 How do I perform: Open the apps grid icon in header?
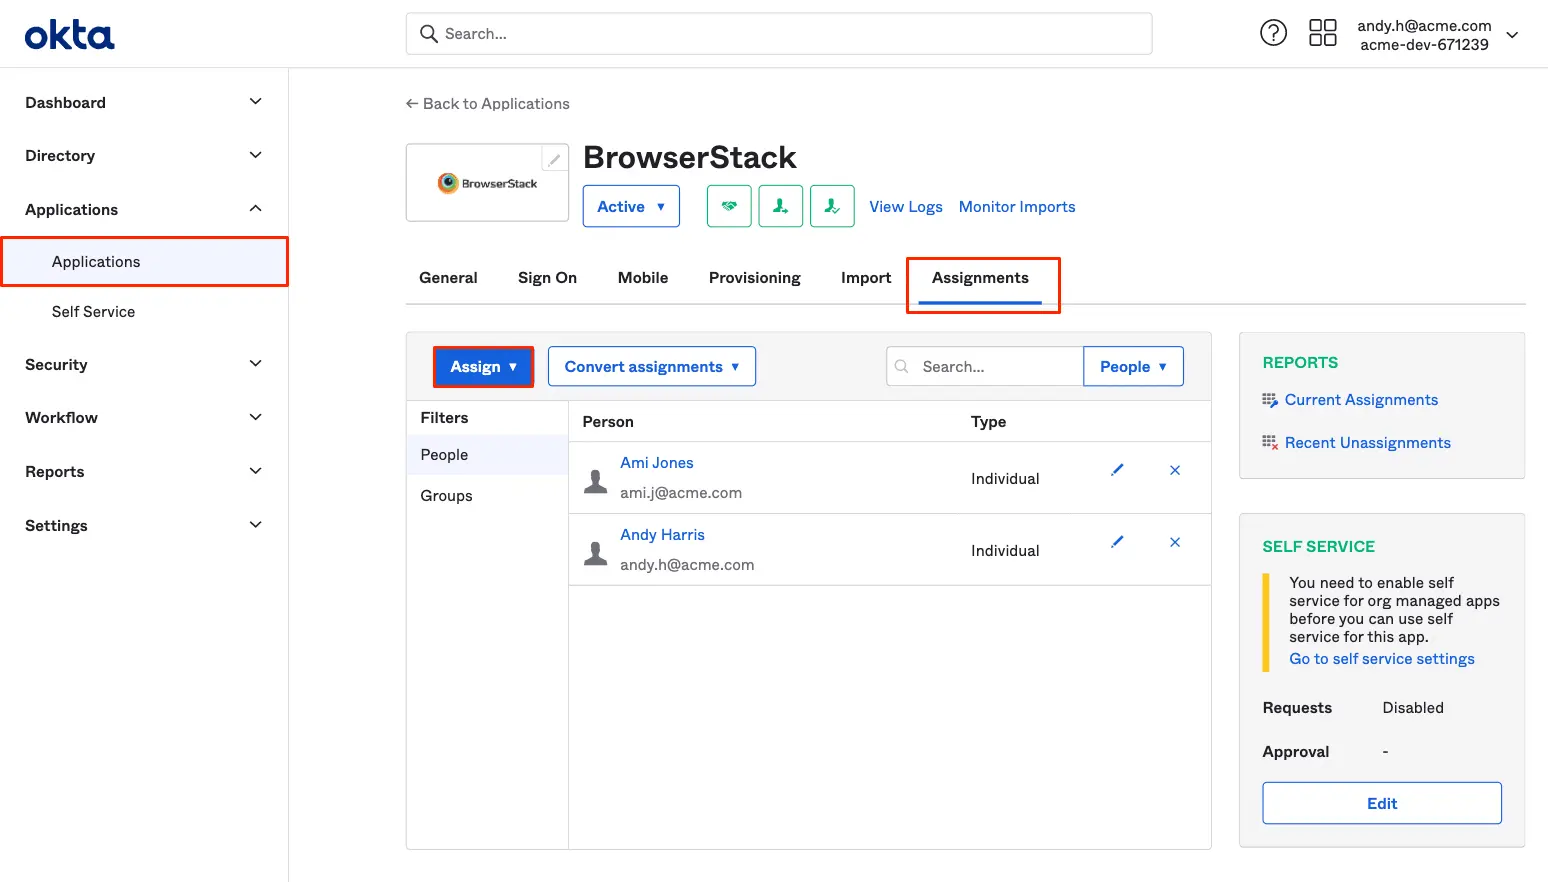[1322, 33]
